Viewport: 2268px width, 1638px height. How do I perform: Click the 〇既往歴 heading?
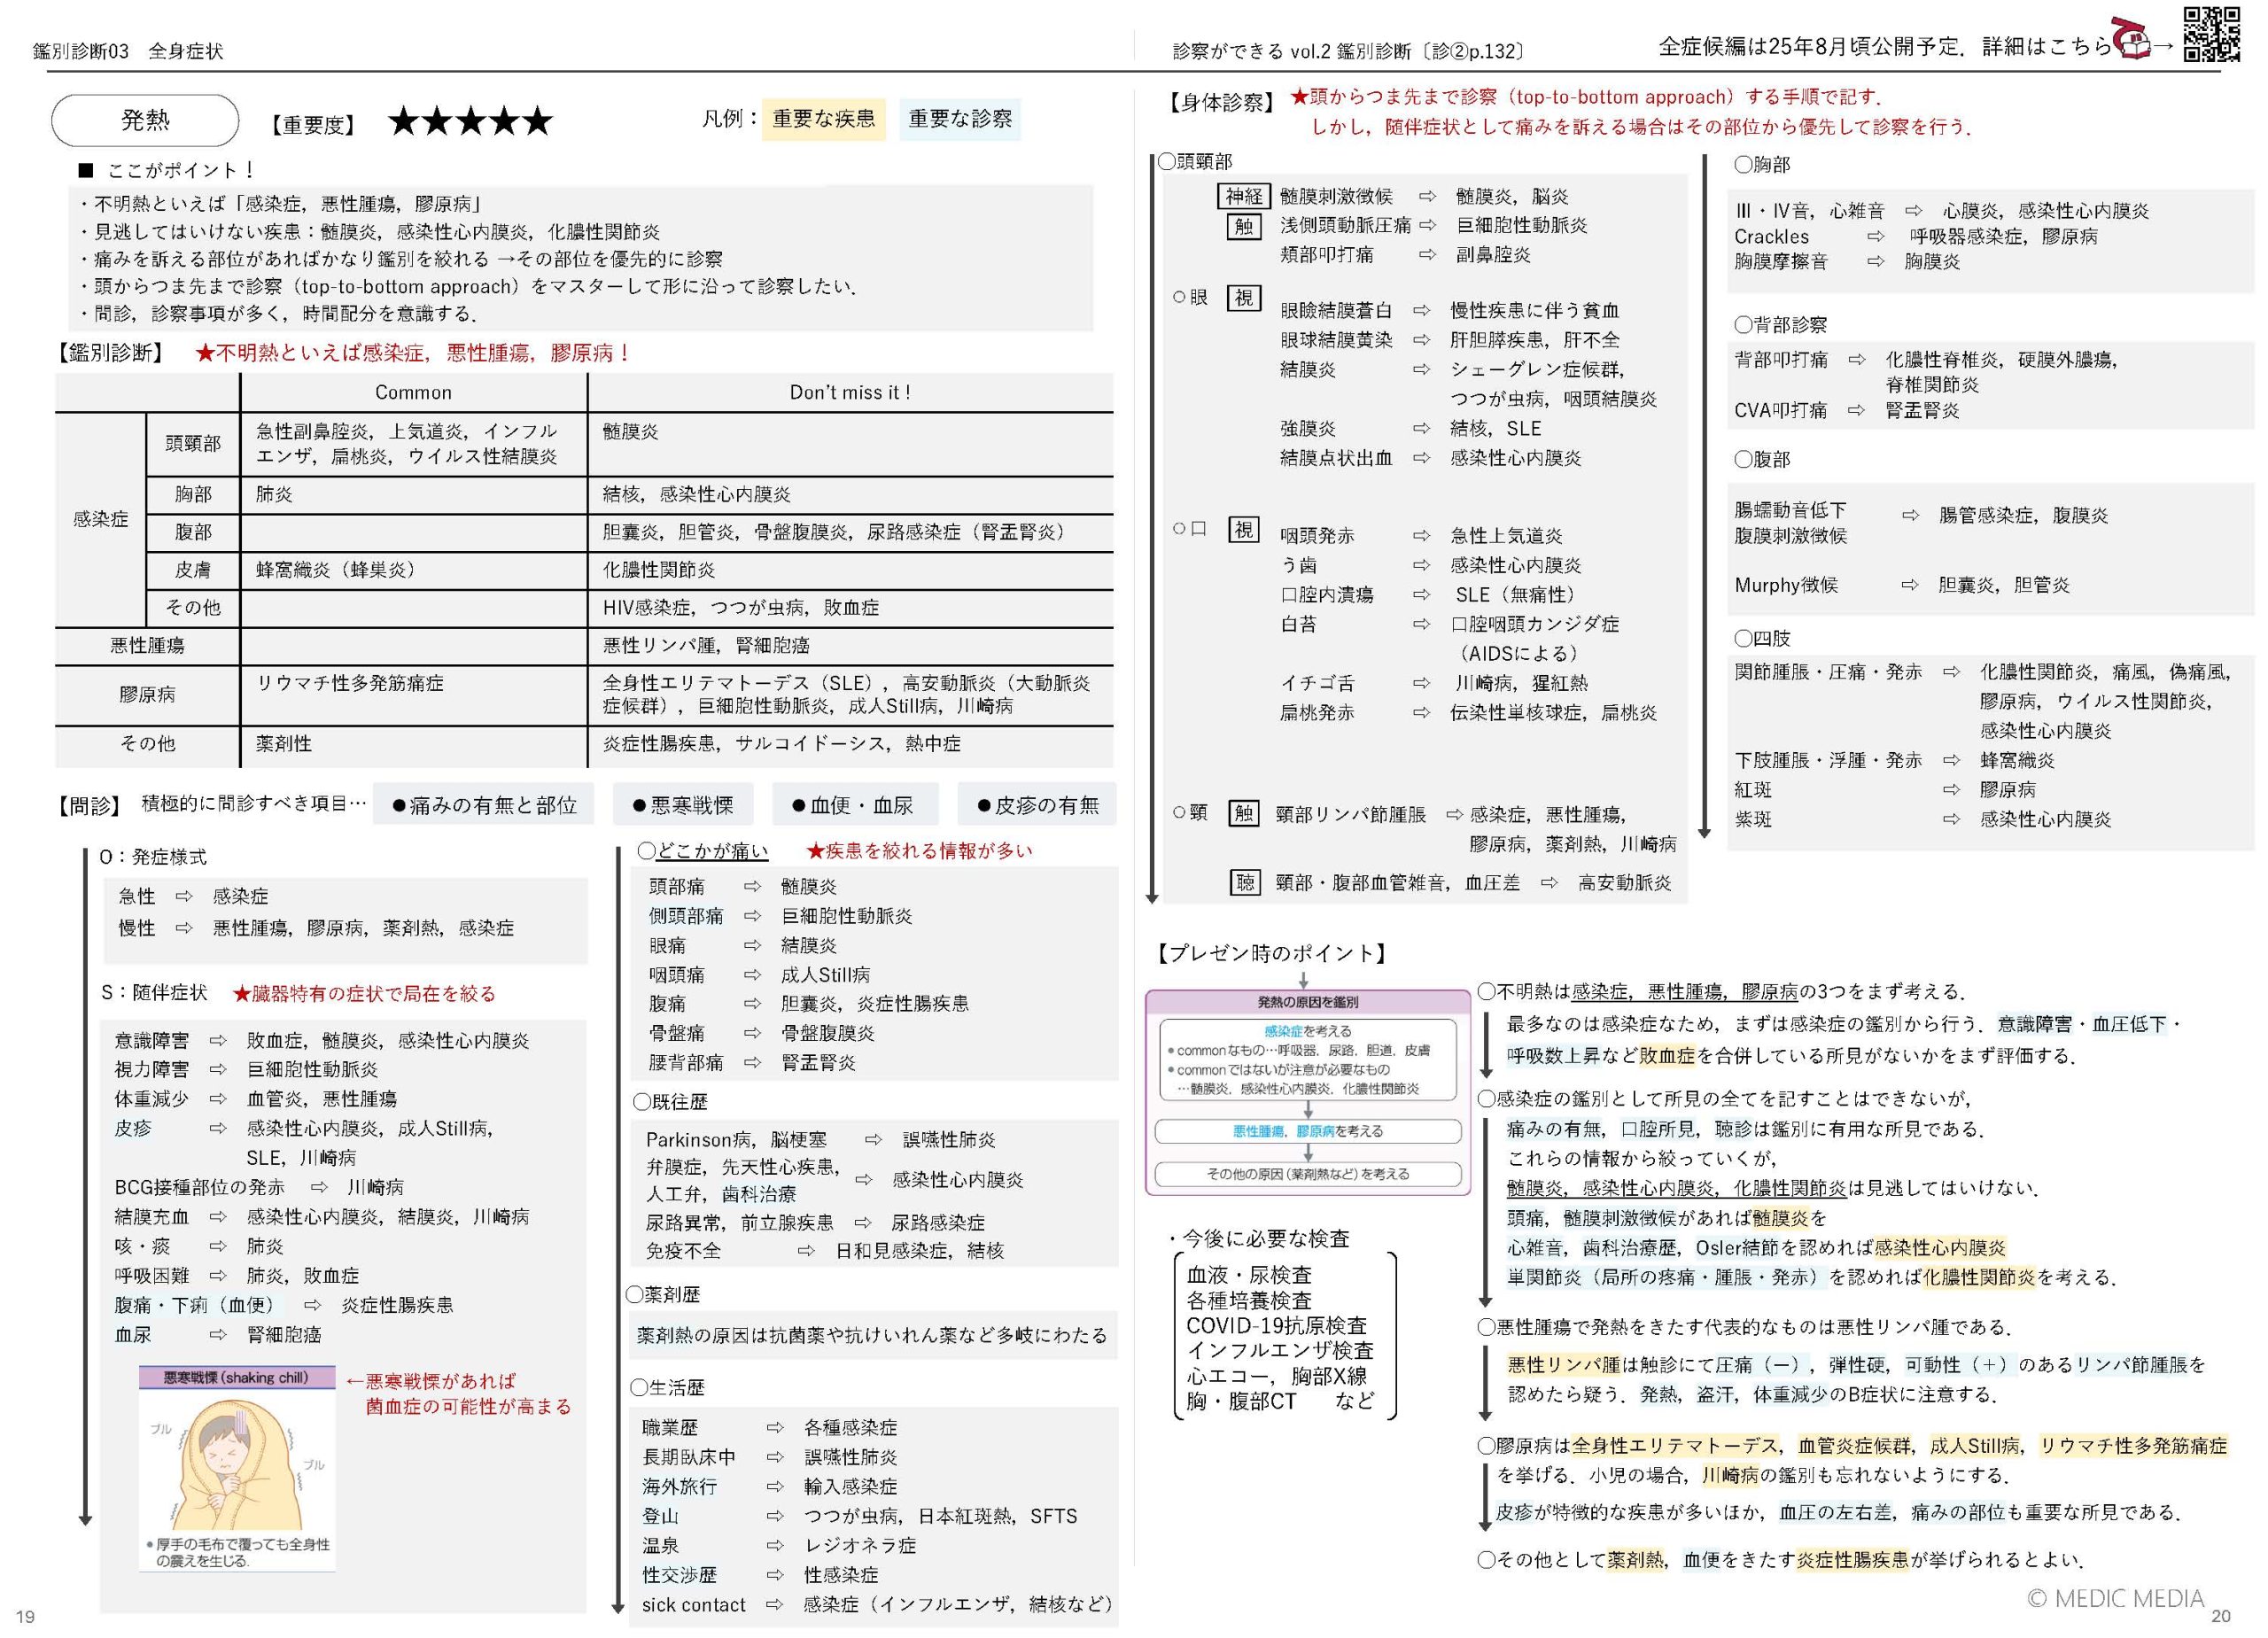670,1101
